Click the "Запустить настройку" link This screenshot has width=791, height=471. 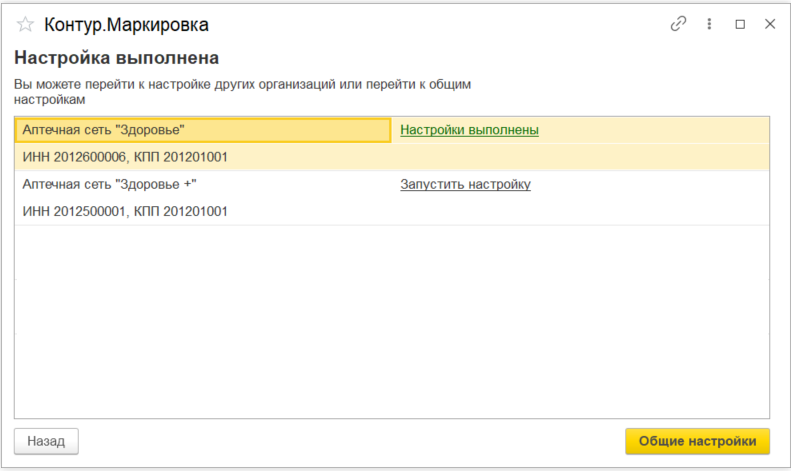(465, 185)
